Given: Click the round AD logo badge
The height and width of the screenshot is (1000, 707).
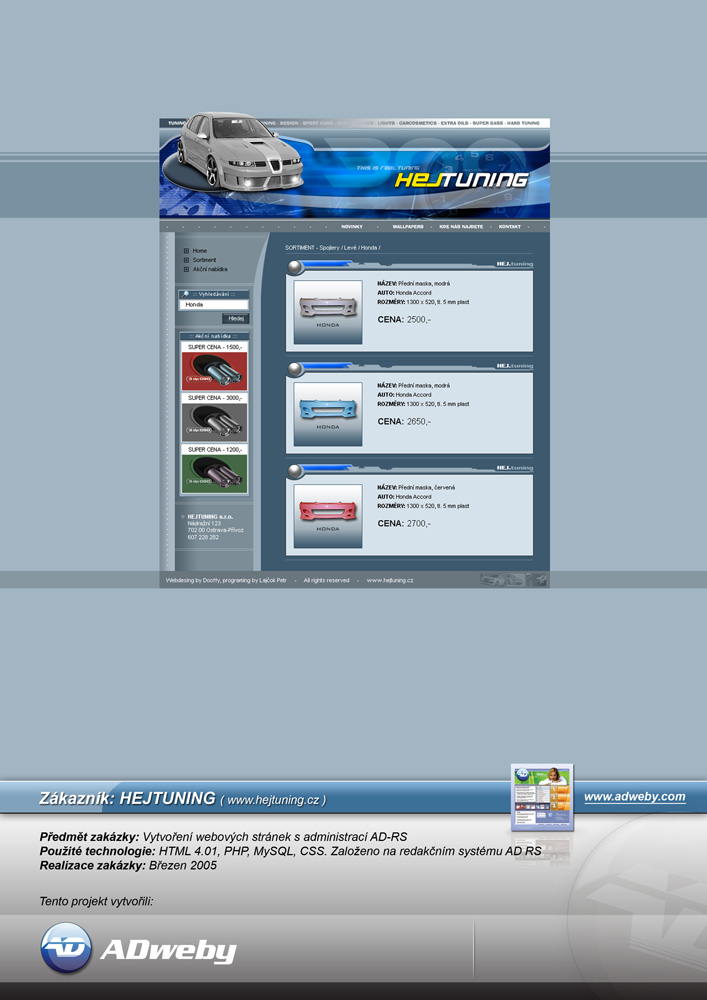Looking at the screenshot, I should (x=66, y=948).
